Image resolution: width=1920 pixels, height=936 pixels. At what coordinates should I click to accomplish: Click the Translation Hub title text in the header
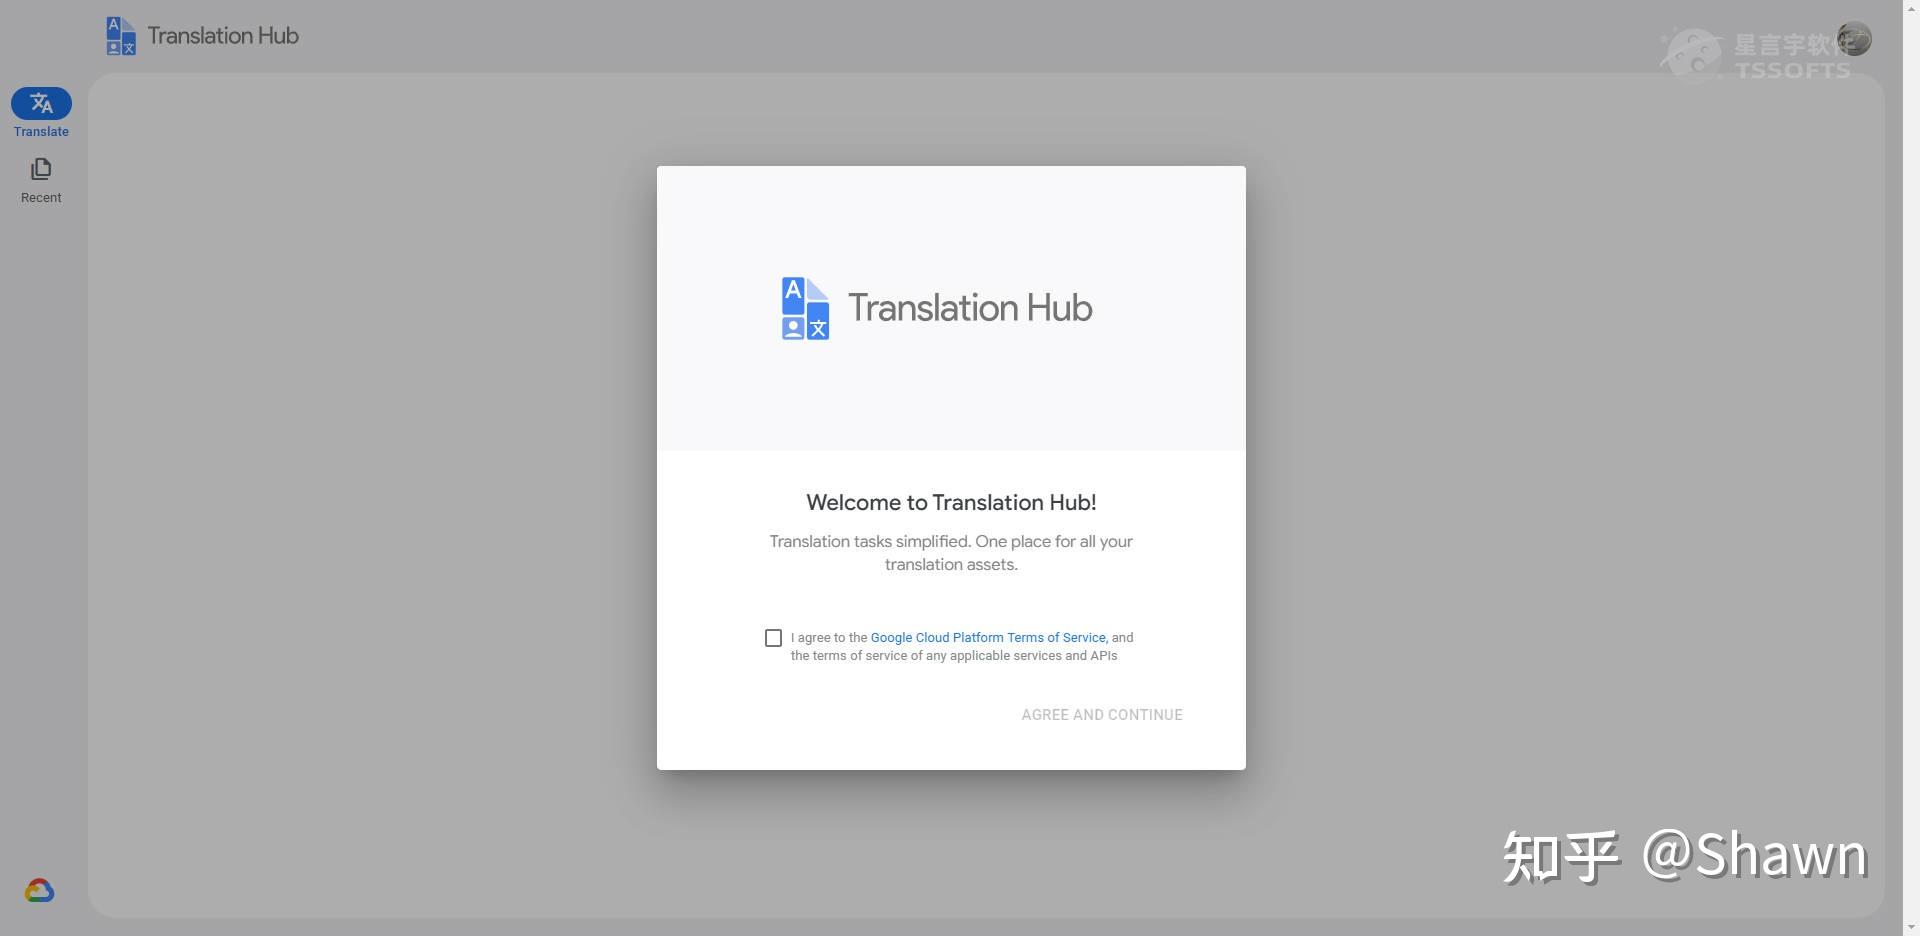pyautogui.click(x=222, y=35)
